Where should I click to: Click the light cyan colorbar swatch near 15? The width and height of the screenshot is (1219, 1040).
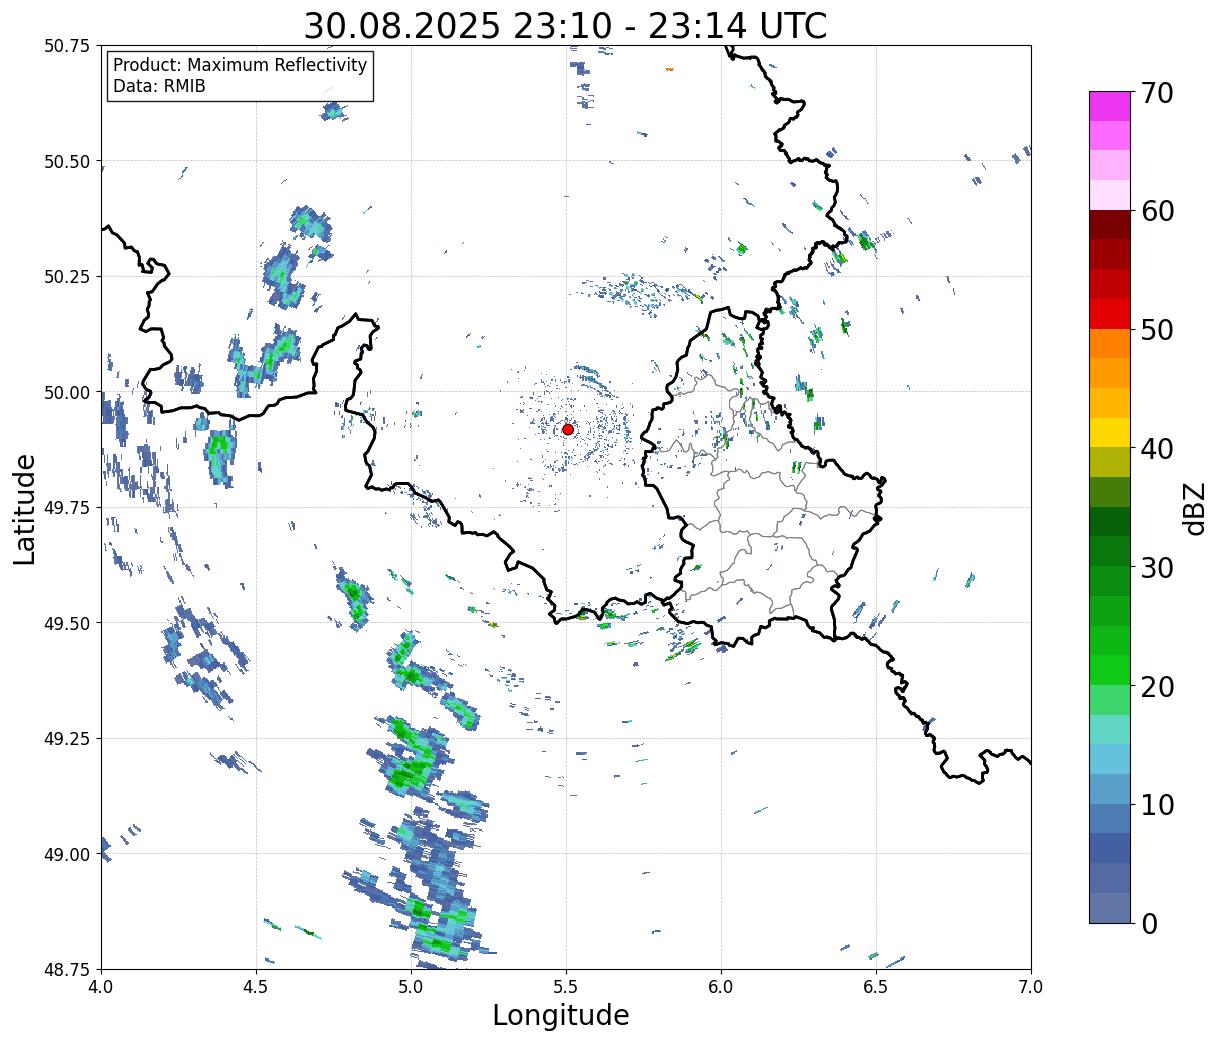click(1110, 729)
